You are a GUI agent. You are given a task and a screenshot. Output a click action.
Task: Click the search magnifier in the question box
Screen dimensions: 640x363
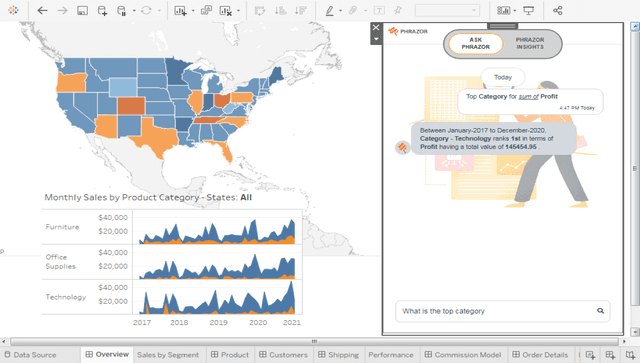[600, 311]
